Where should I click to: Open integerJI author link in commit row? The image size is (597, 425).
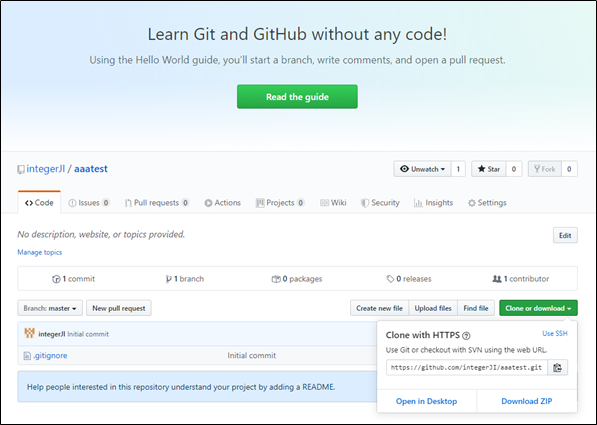52,334
